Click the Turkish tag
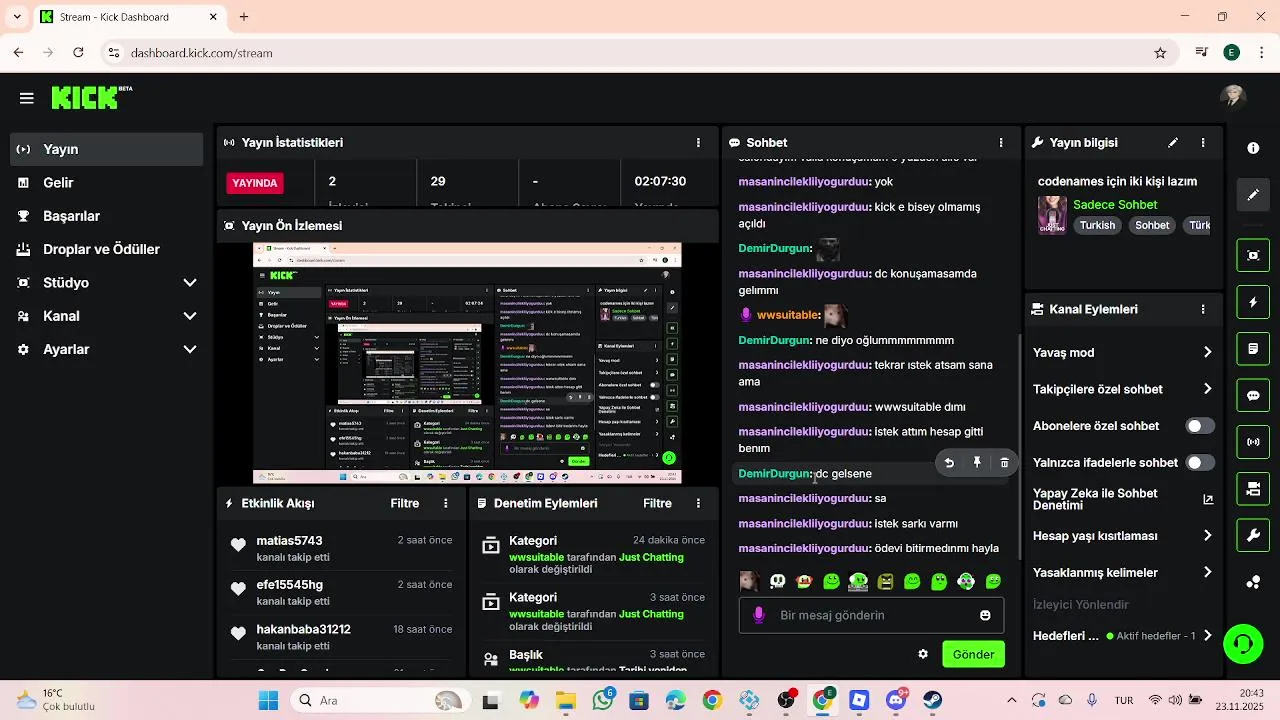The width and height of the screenshot is (1280, 720). tap(1097, 225)
